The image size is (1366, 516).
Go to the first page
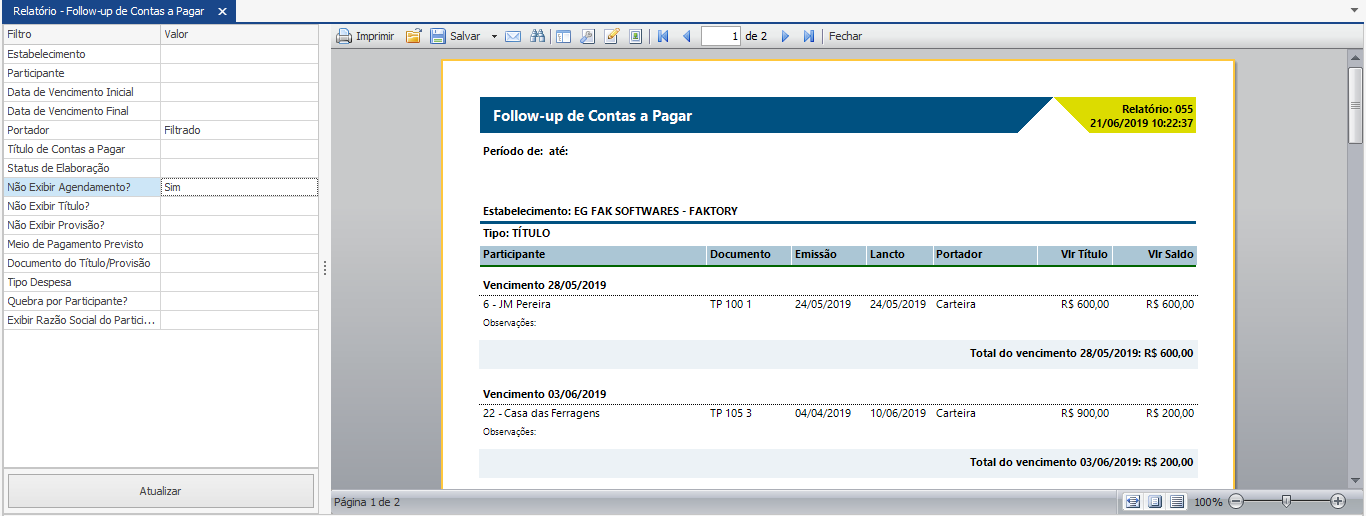click(x=662, y=36)
